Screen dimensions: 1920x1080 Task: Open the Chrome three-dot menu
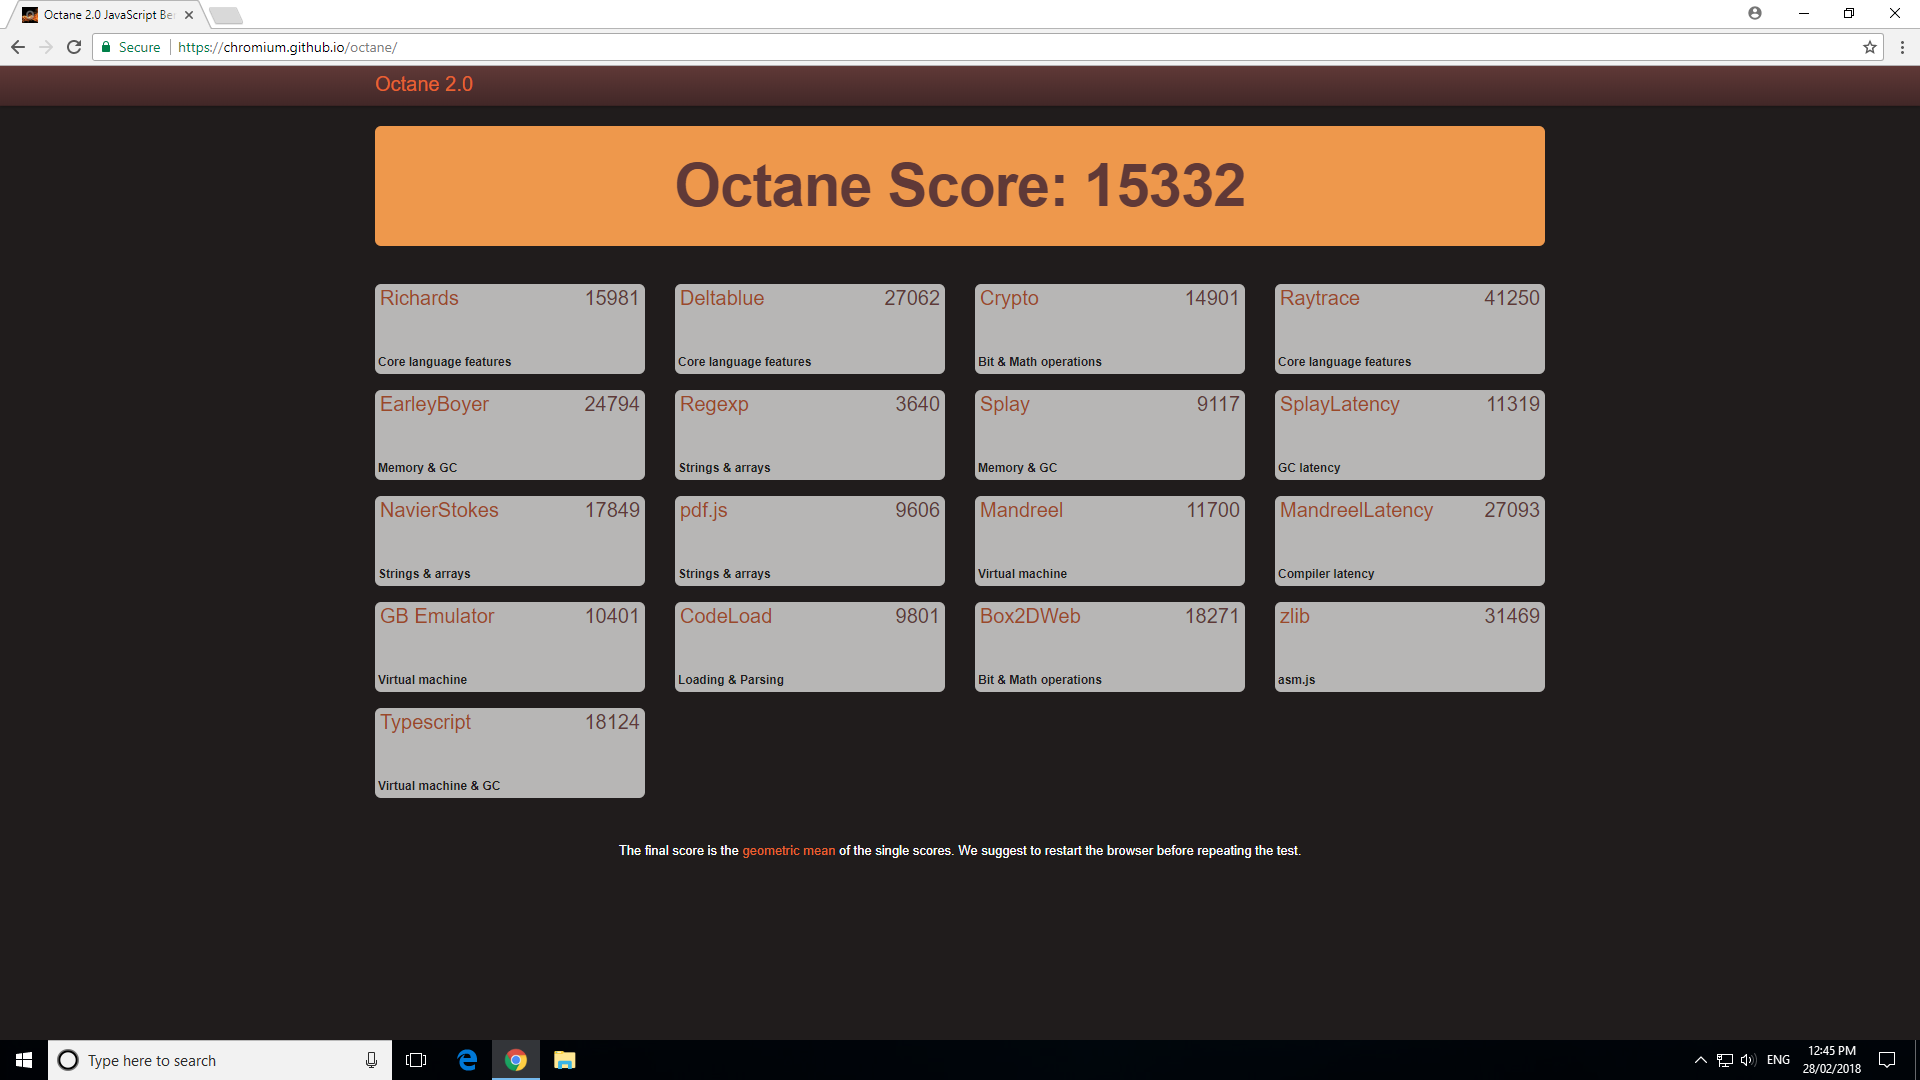(x=1902, y=47)
